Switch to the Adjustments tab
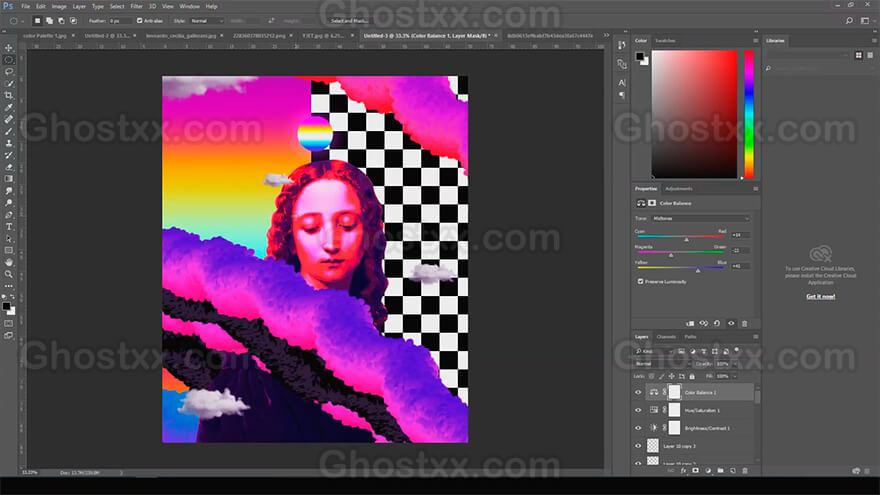 pyautogui.click(x=679, y=189)
